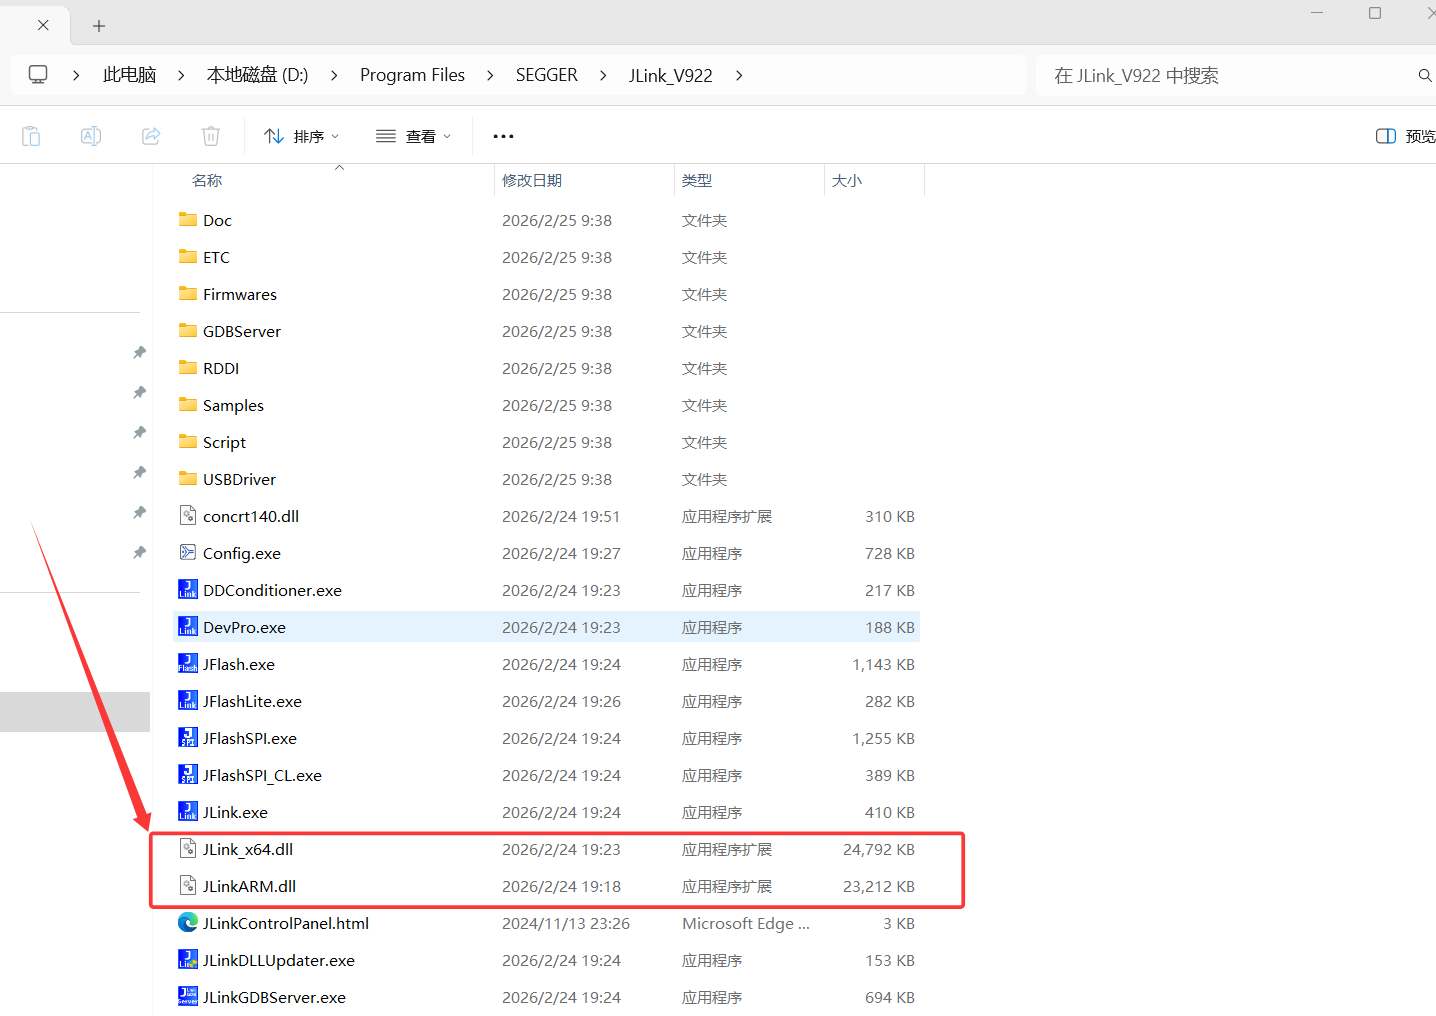This screenshot has width=1436, height=1016.
Task: Click the JFlashSPI.exe icon
Action: 188,738
